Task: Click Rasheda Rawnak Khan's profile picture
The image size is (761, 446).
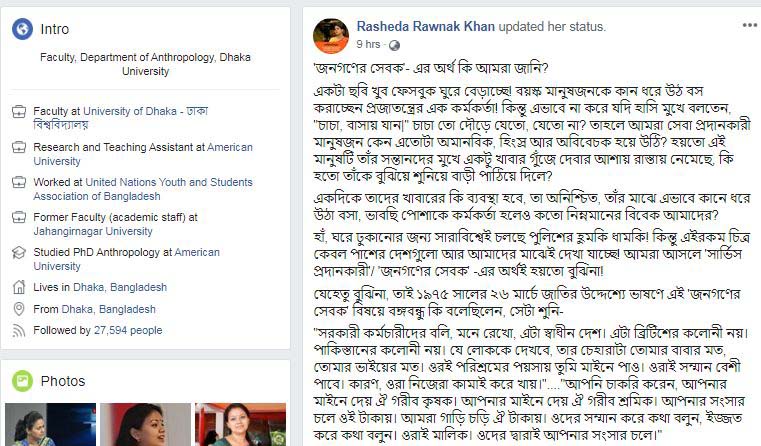Action: coord(331,36)
